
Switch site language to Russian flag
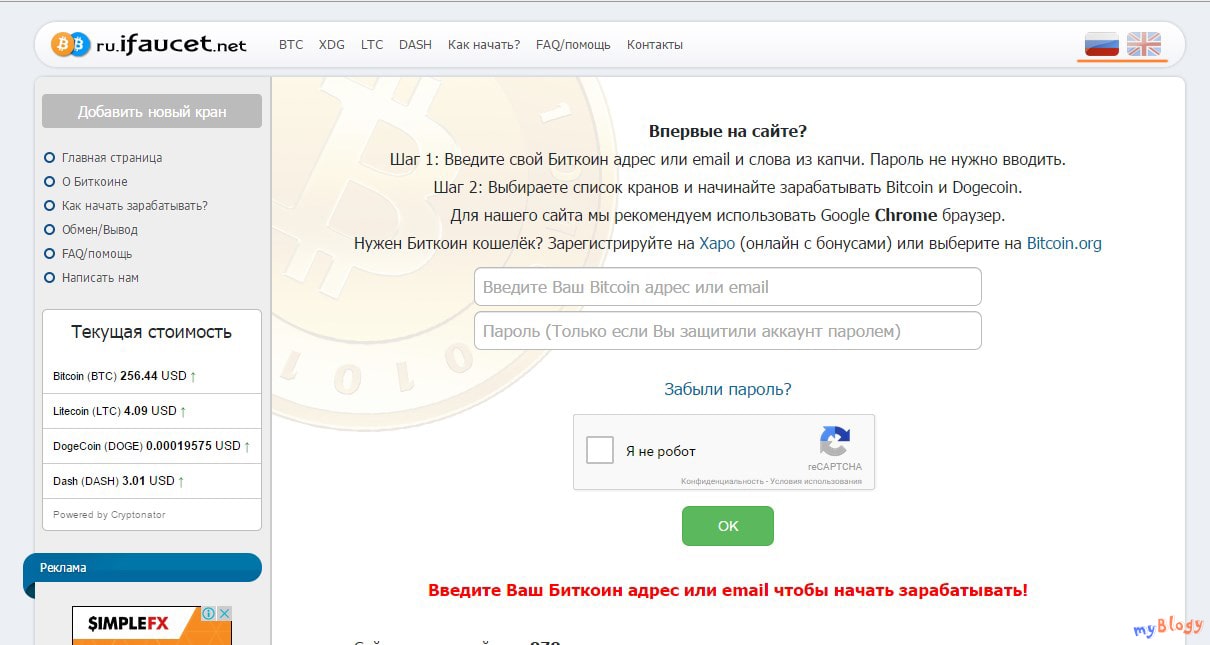coord(1102,44)
